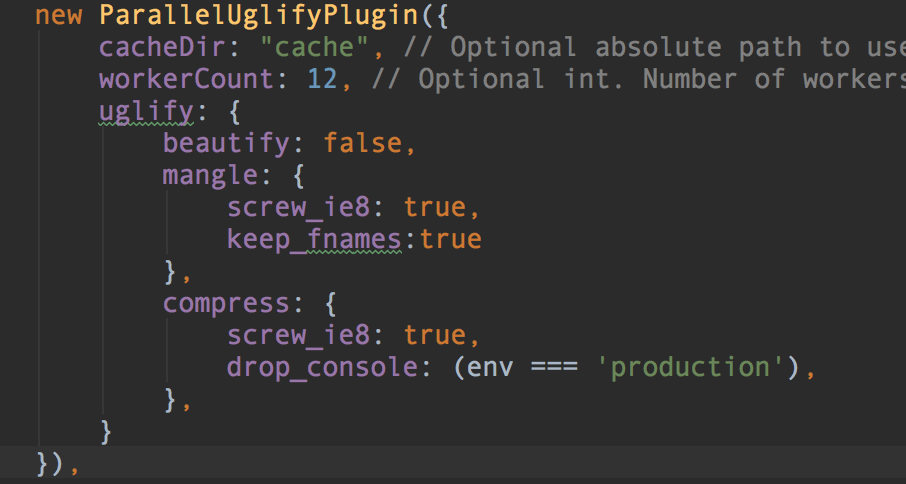
Task: Click the "cache" string value
Action: 314,47
